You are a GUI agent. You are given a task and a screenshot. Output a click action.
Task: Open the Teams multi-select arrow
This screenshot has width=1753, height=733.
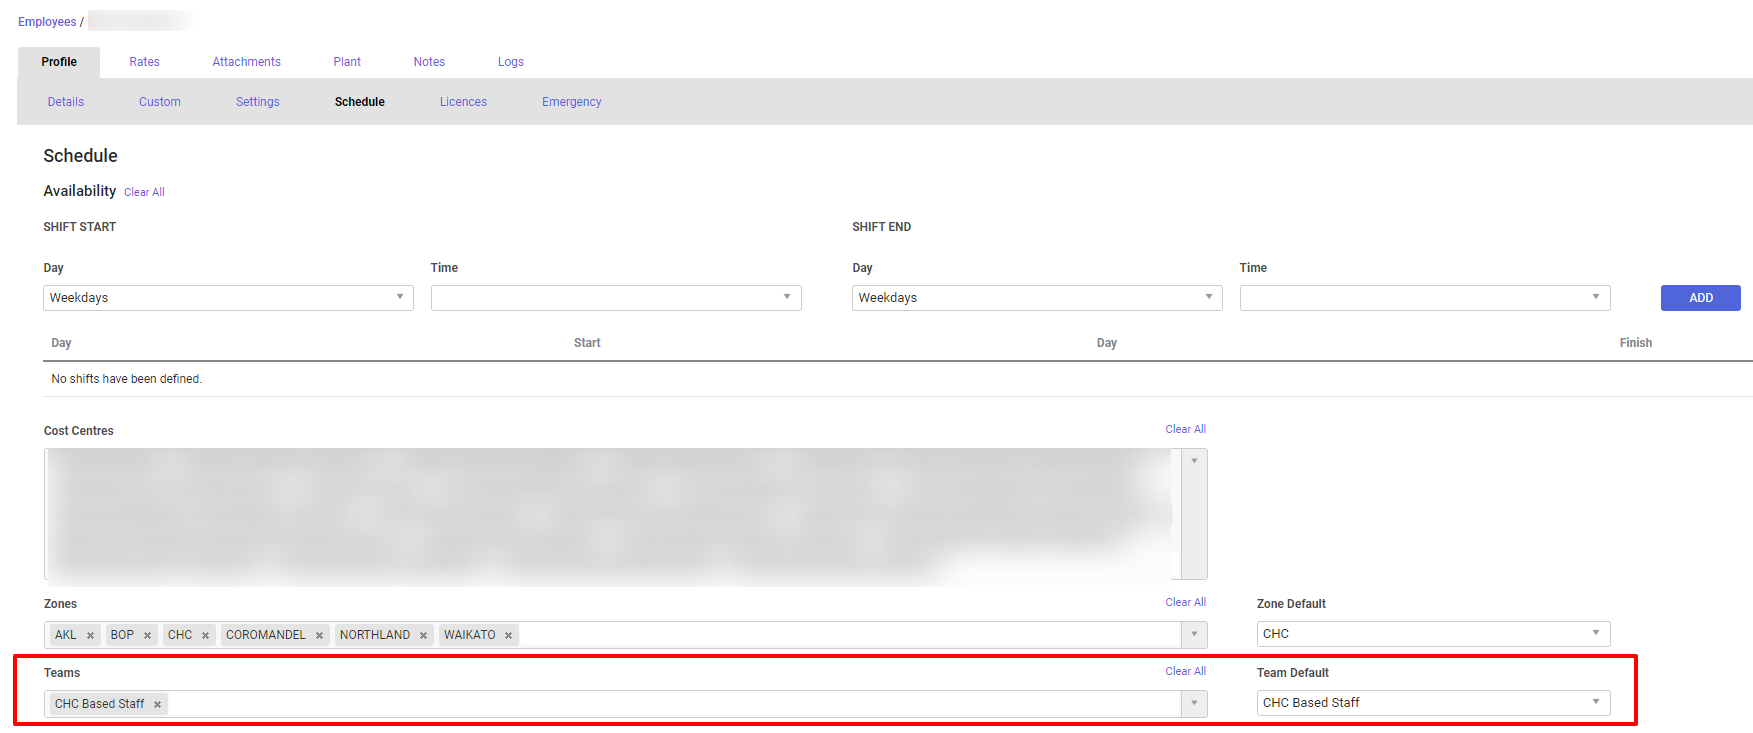[x=1194, y=704]
